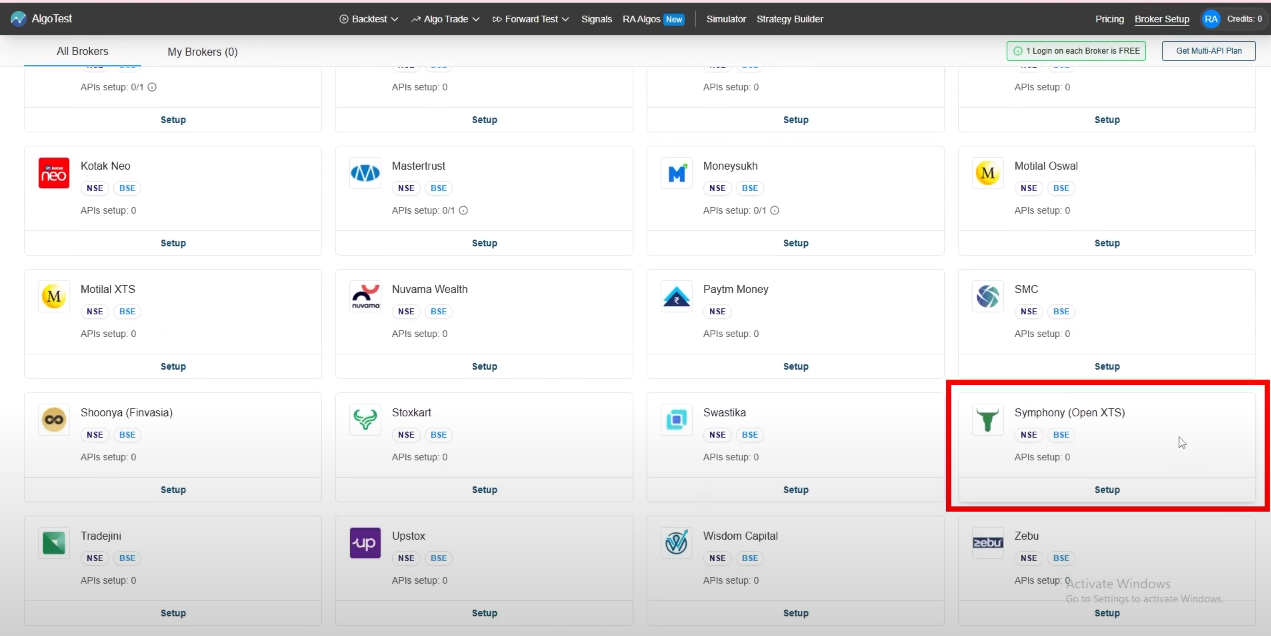Click the NSE tag on Paytm Money
1271x636 pixels.
tap(717, 311)
